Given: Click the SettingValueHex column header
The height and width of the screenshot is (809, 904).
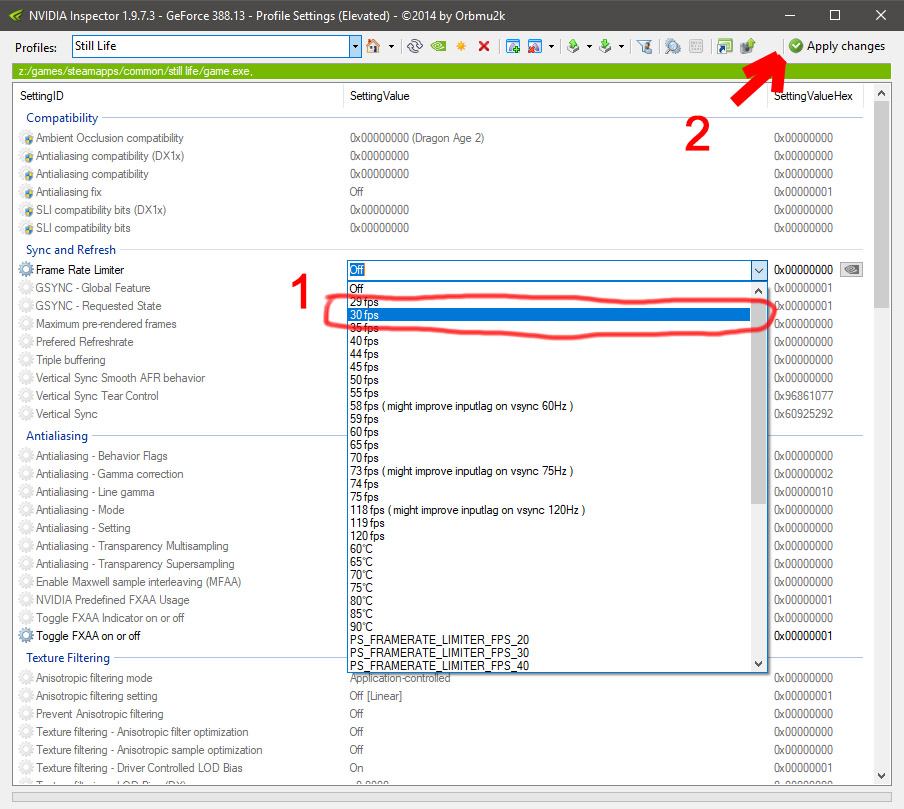Looking at the screenshot, I should (x=815, y=96).
